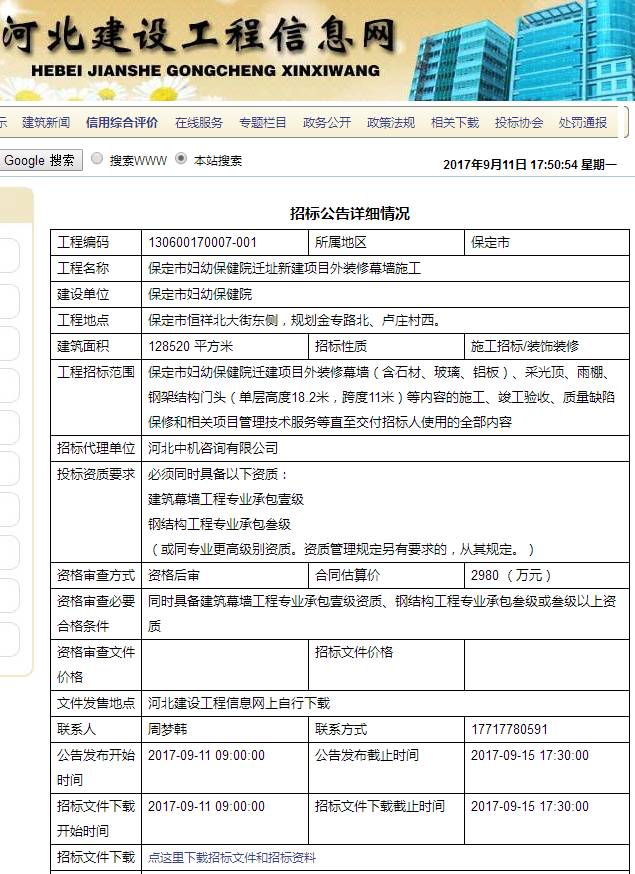635x874 pixels.
Task: Click the project number 130600170007-001 cell
Action: (x=203, y=243)
